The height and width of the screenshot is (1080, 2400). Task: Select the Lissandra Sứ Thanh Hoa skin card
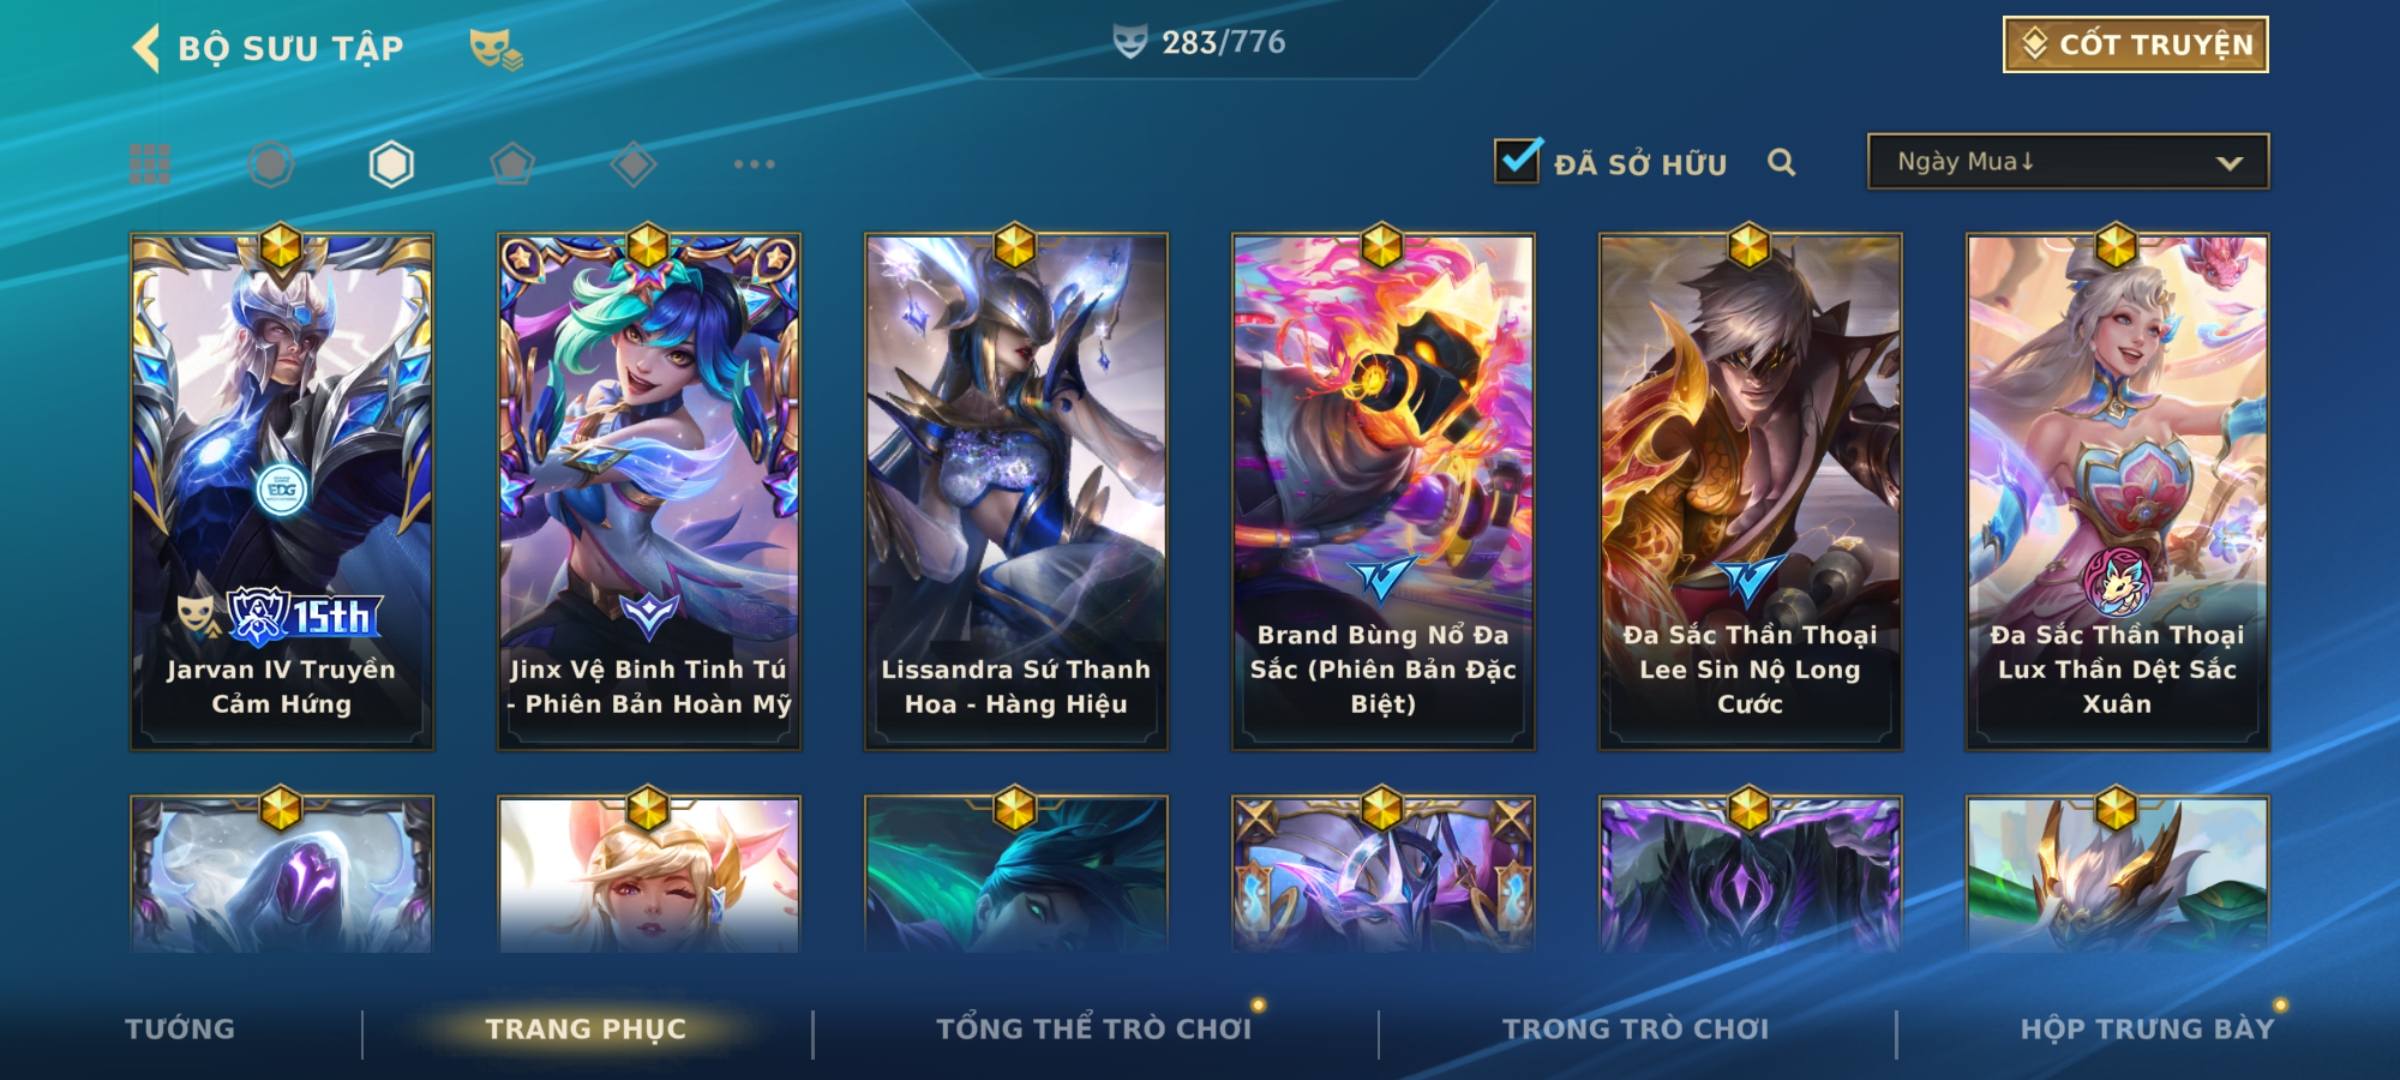click(1016, 490)
